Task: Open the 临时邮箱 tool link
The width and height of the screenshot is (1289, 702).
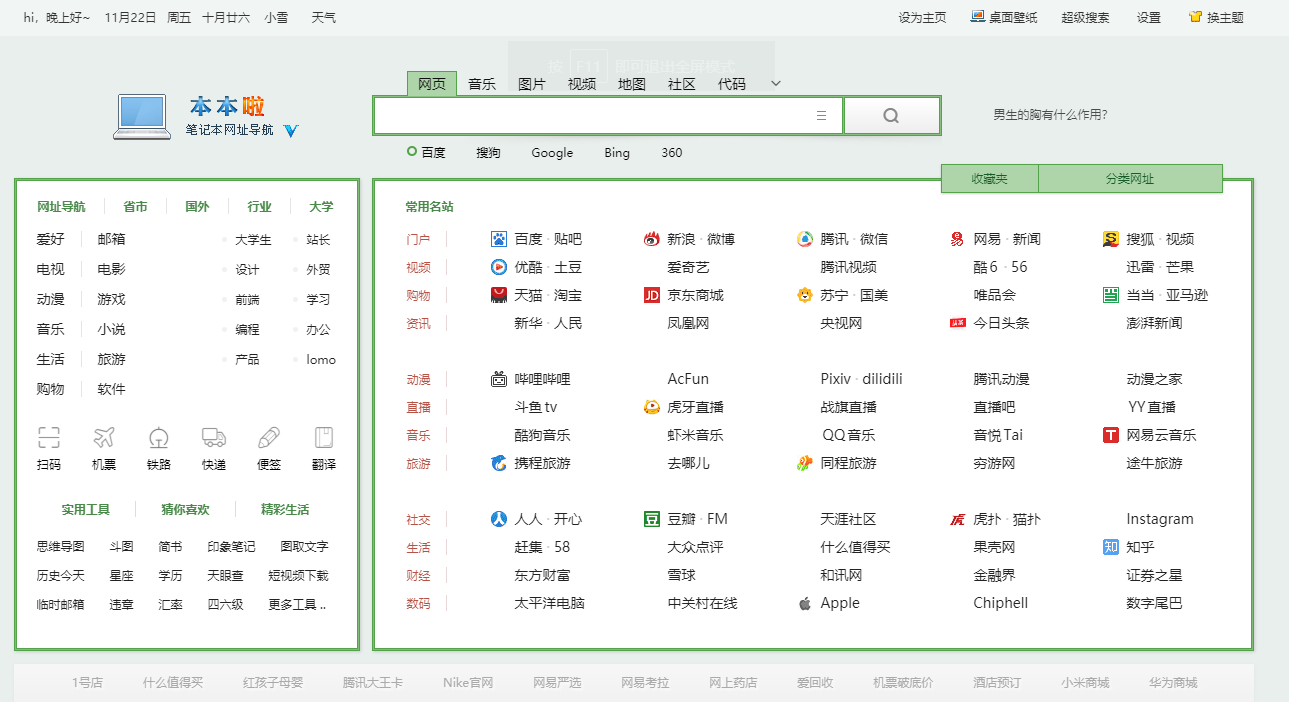Action: [x=61, y=604]
